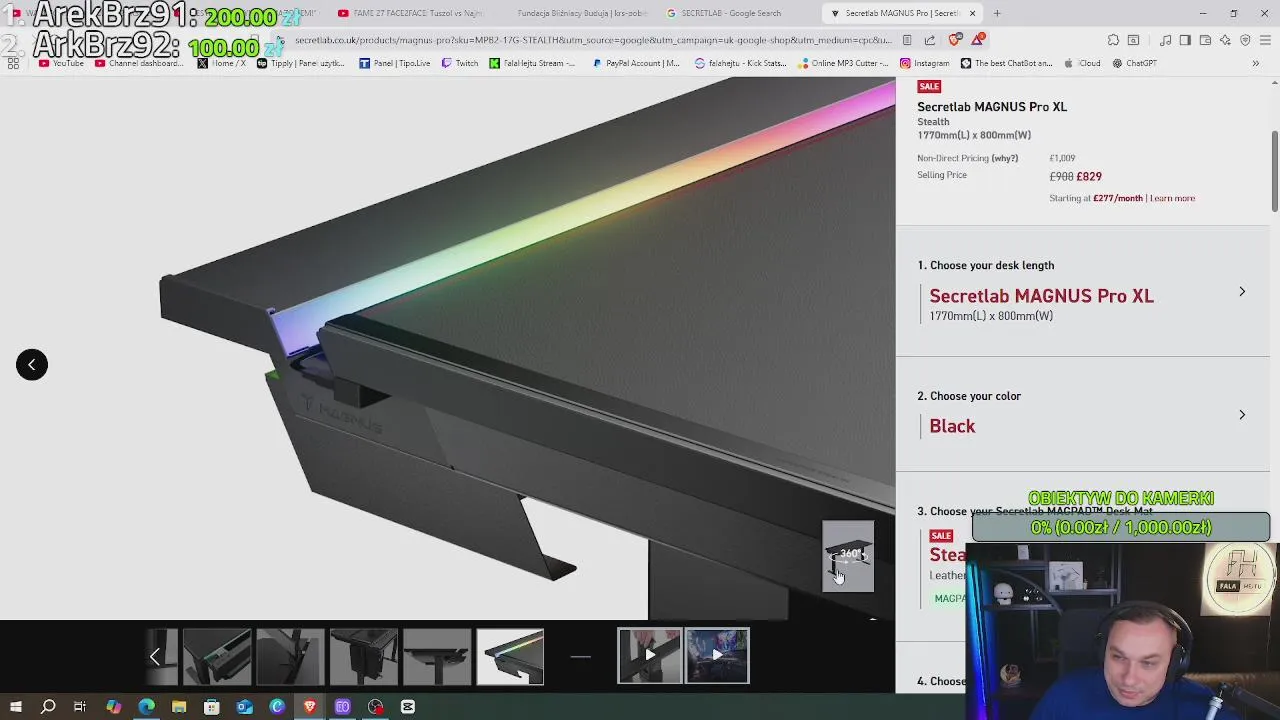Screen dimensions: 1280x720
Task: Click the address bar URL field
Action: pyautogui.click(x=592, y=40)
